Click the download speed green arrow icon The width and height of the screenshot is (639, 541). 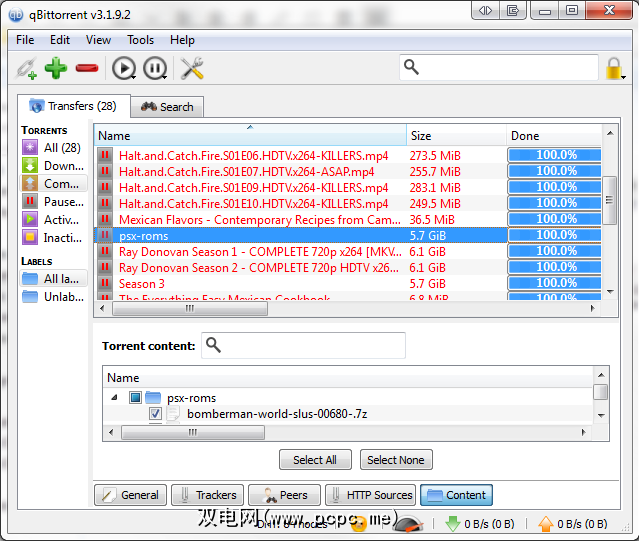[x=452, y=524]
